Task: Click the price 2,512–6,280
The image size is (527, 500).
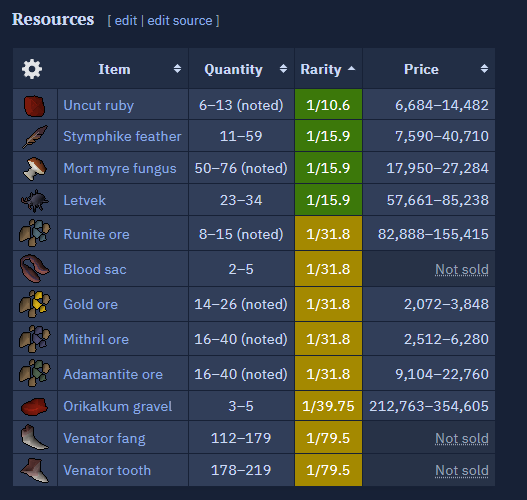Action: click(x=446, y=339)
